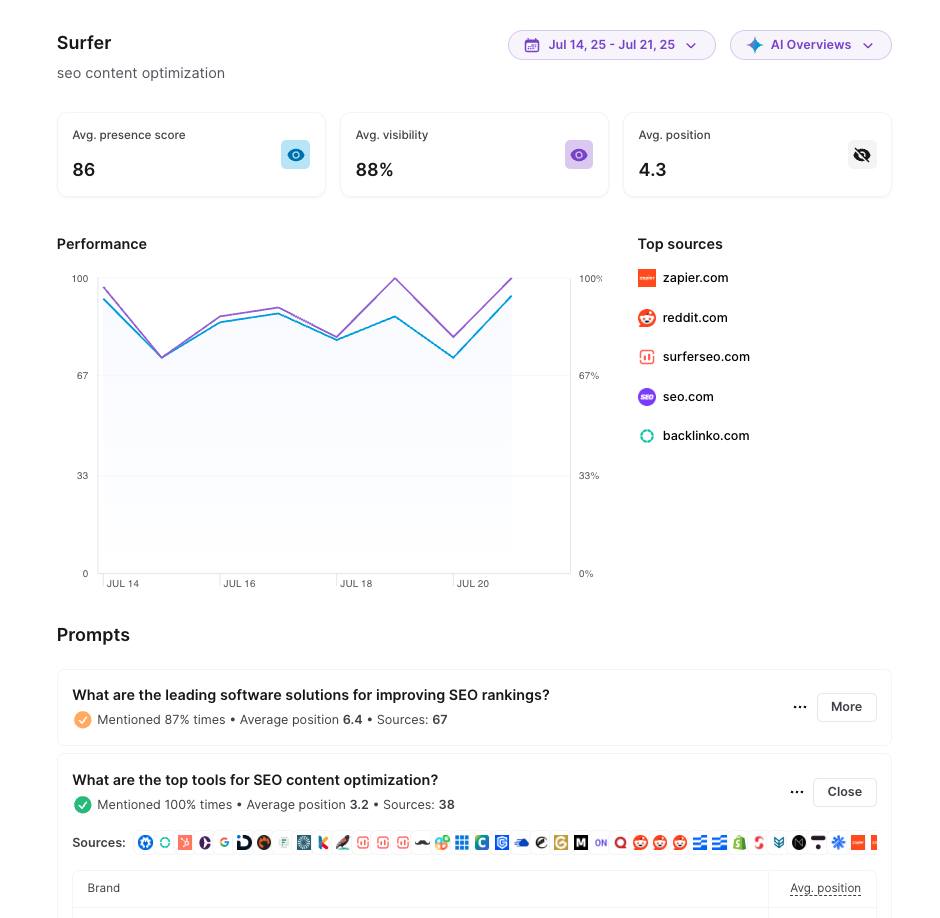The width and height of the screenshot is (940, 918).
Task: Click the calendar icon in the date picker
Action: 532,45
